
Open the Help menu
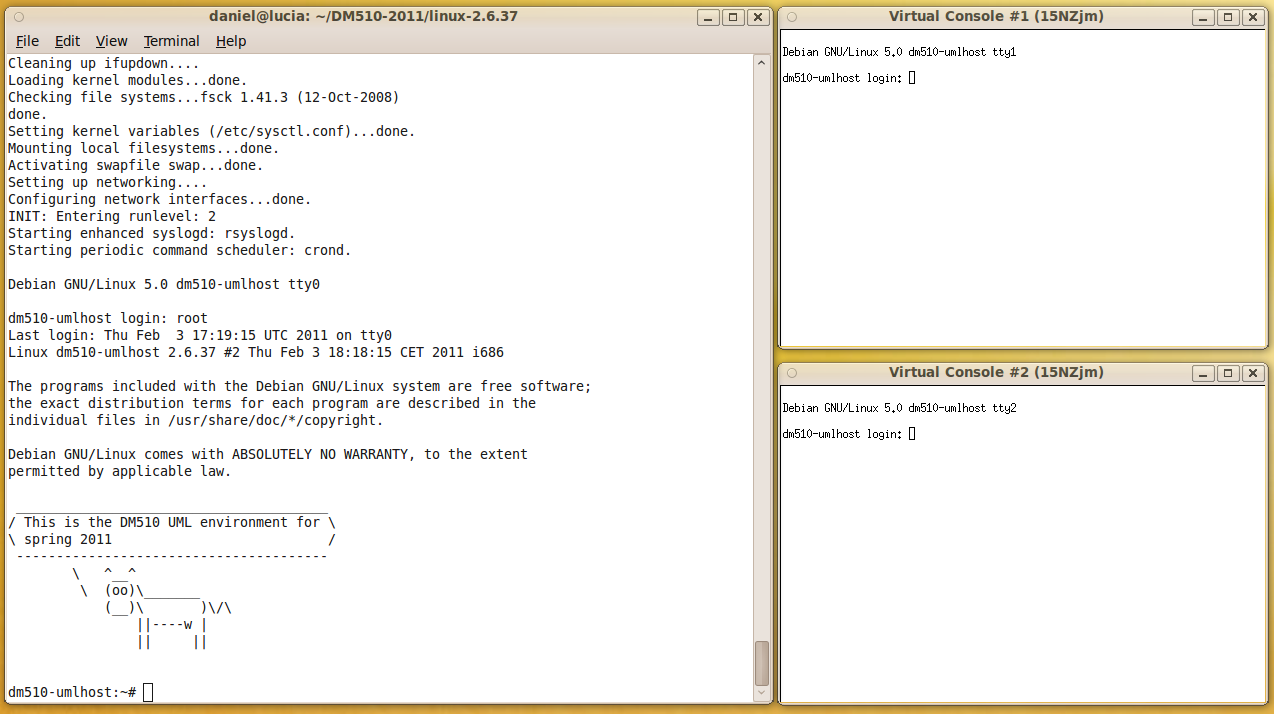coord(231,41)
